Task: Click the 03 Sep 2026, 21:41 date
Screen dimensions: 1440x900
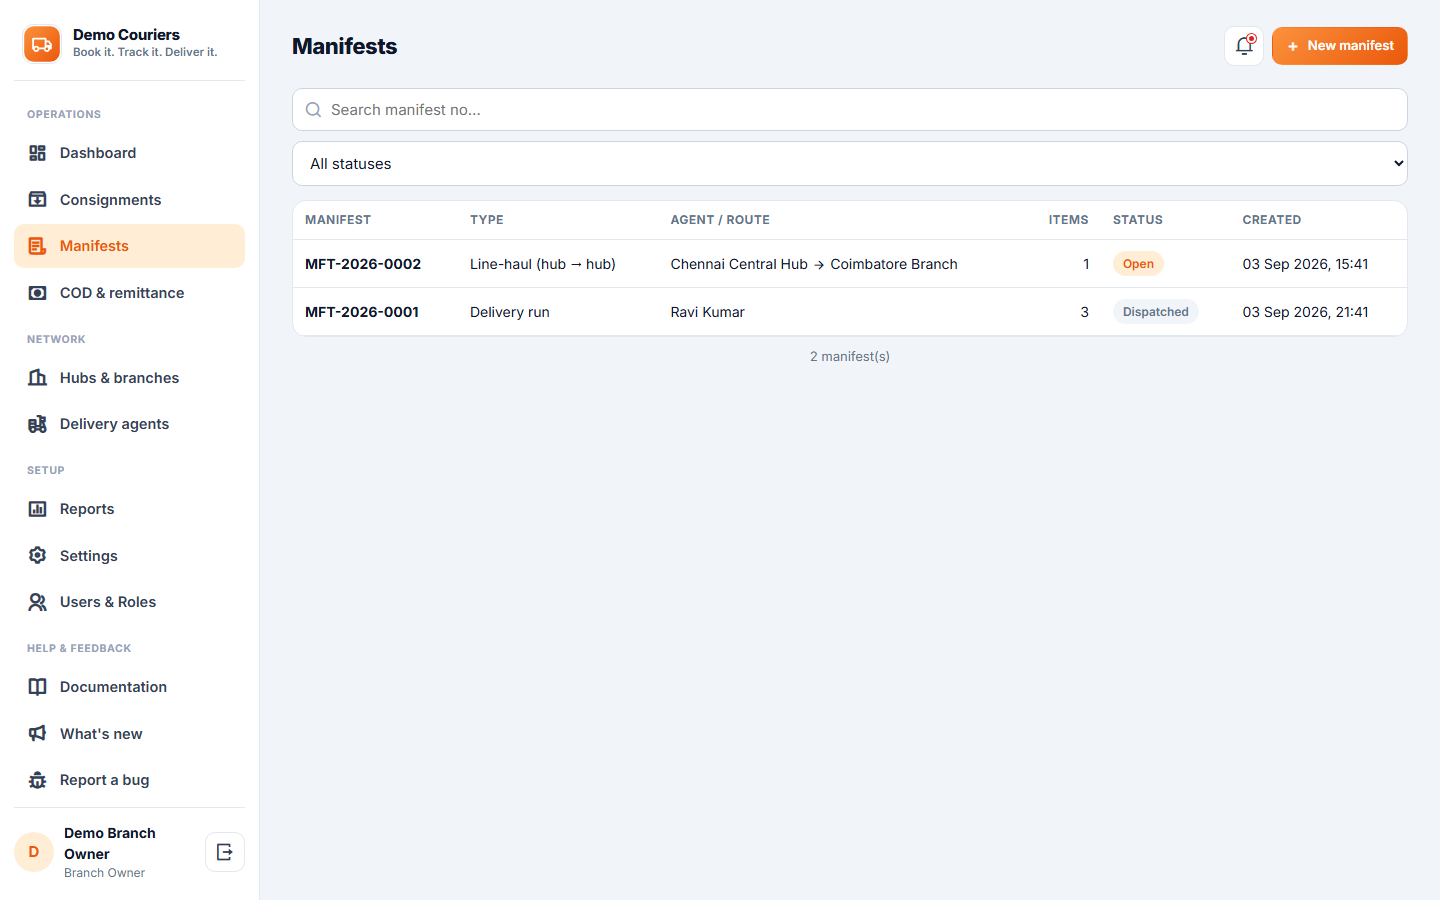Action: coord(1305,312)
